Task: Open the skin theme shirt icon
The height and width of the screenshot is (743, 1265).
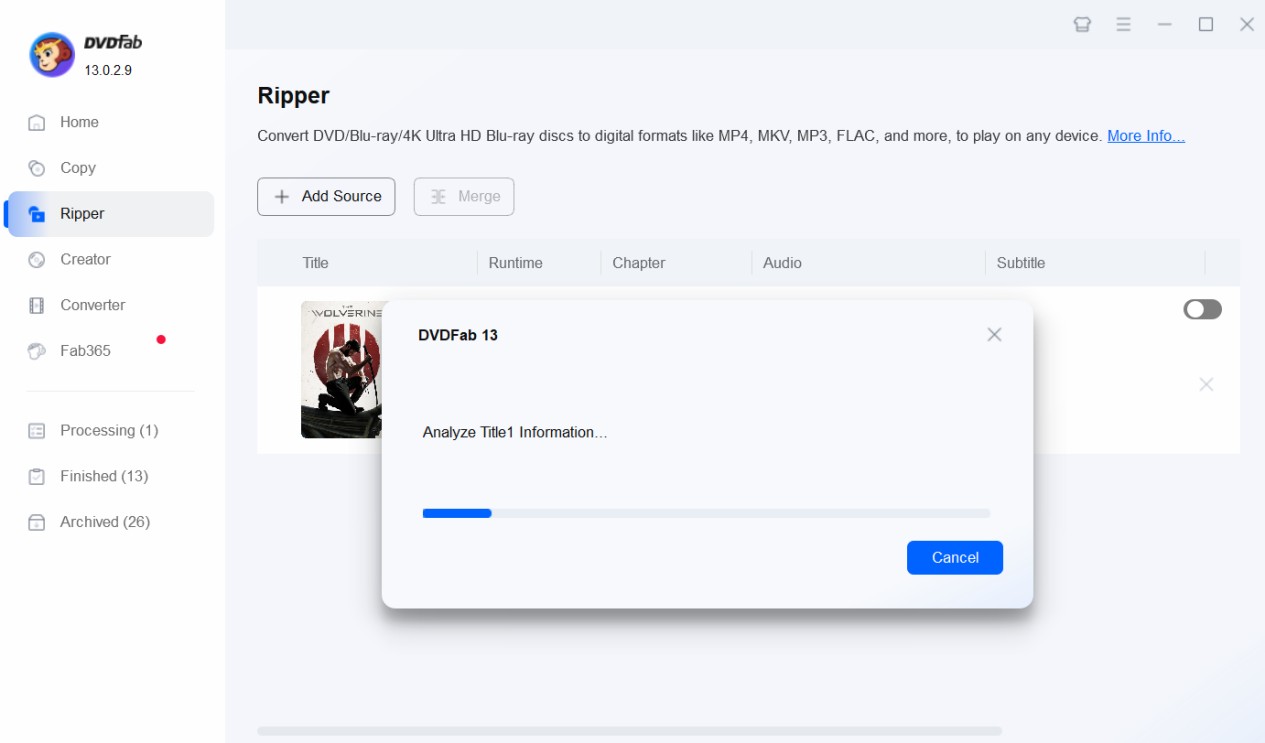Action: 1082,25
